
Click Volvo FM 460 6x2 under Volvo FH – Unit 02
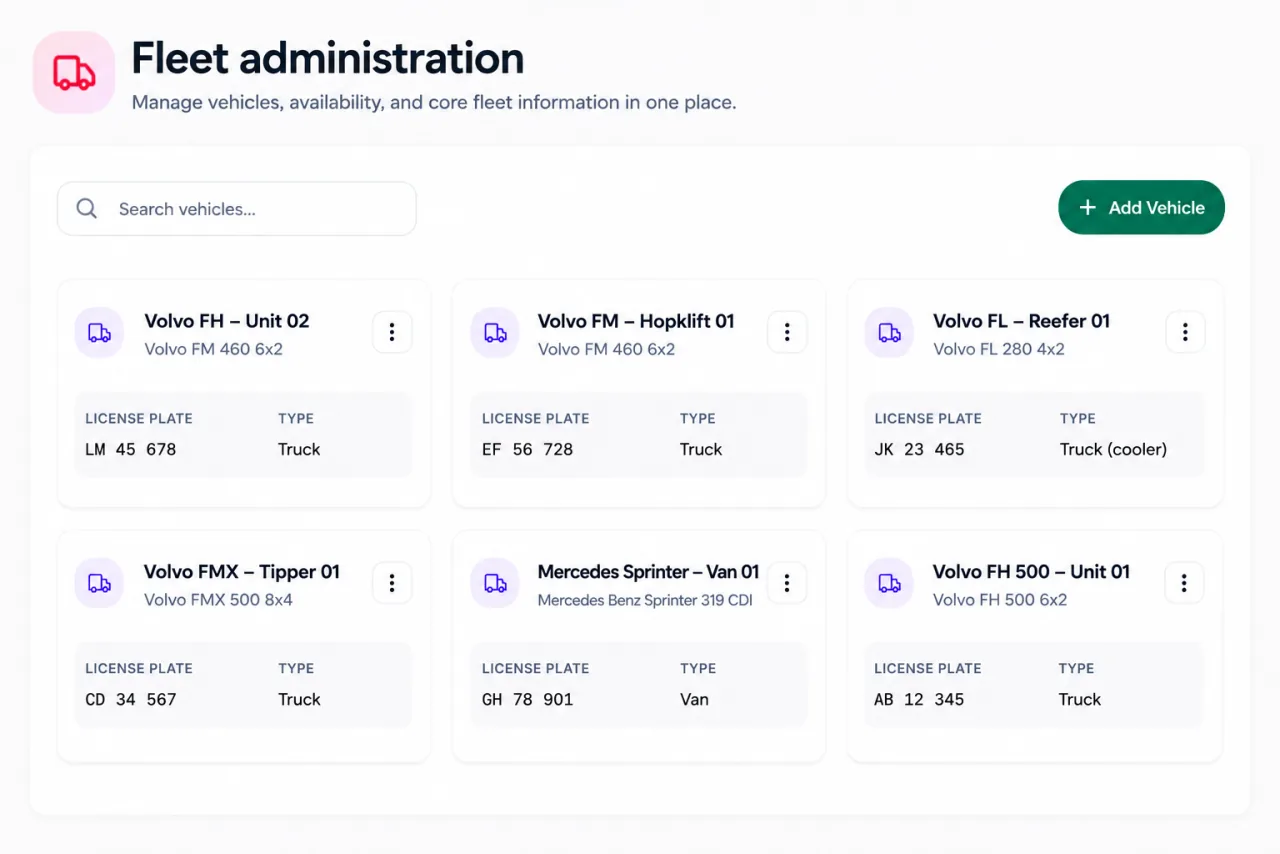tap(213, 349)
